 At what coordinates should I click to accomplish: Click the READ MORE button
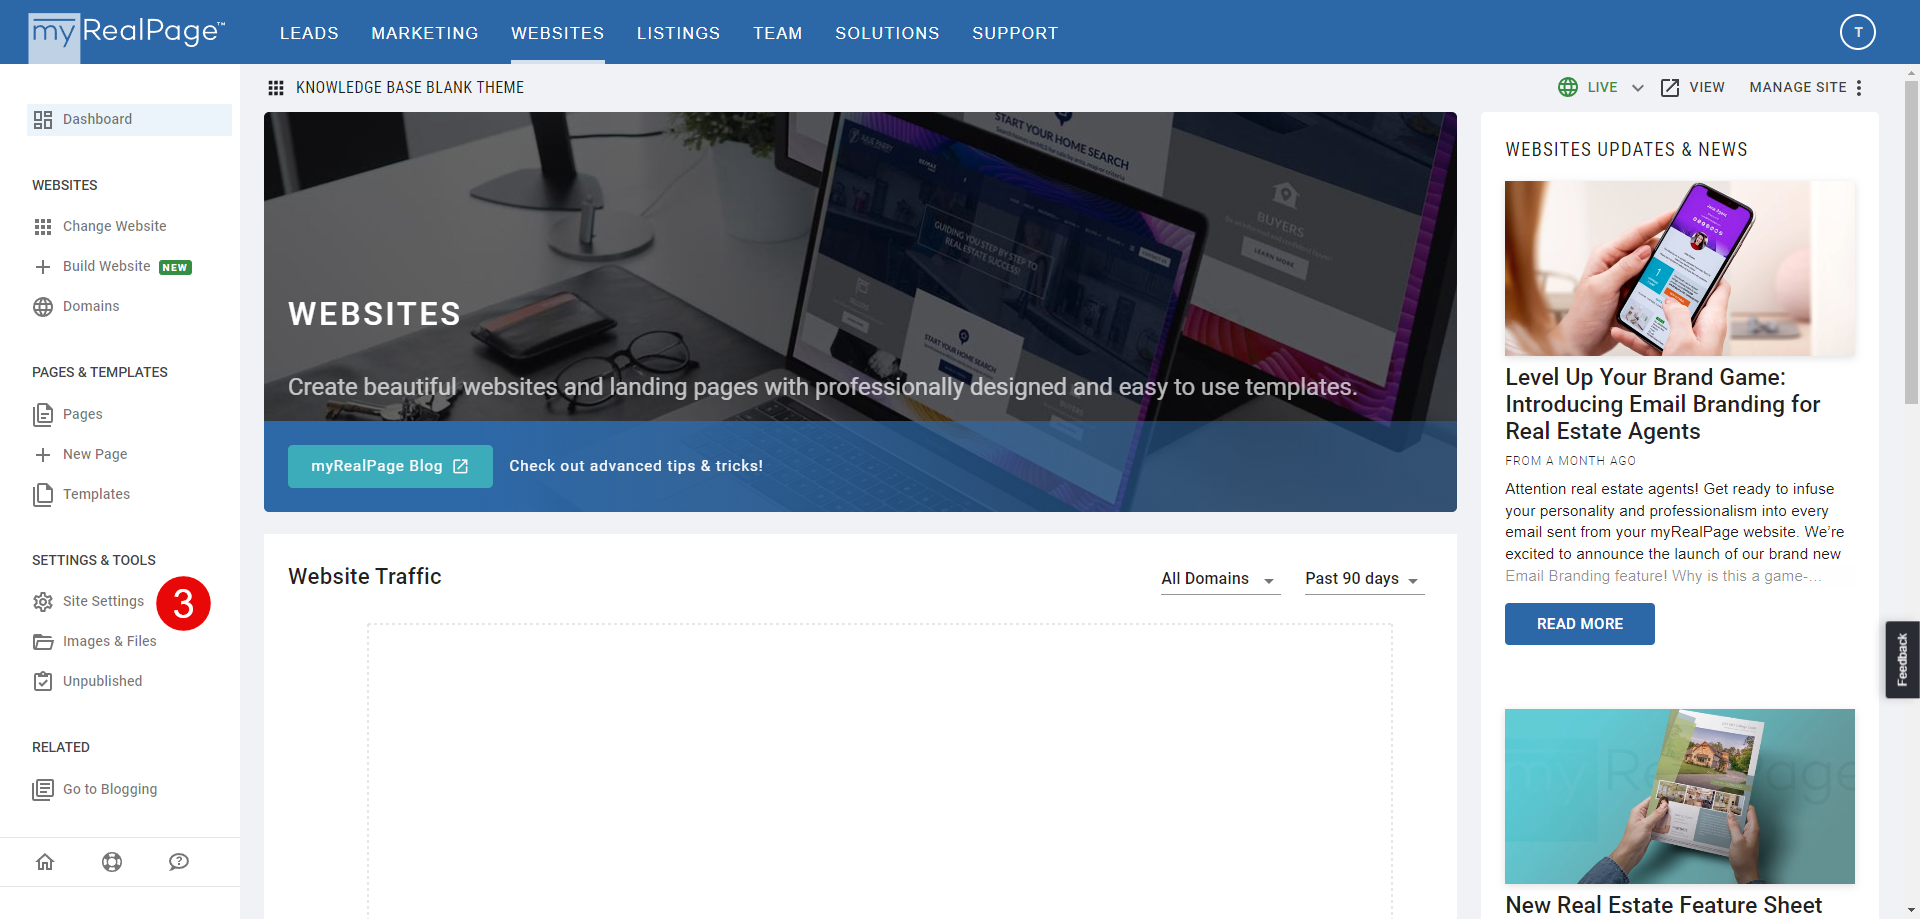click(x=1579, y=624)
